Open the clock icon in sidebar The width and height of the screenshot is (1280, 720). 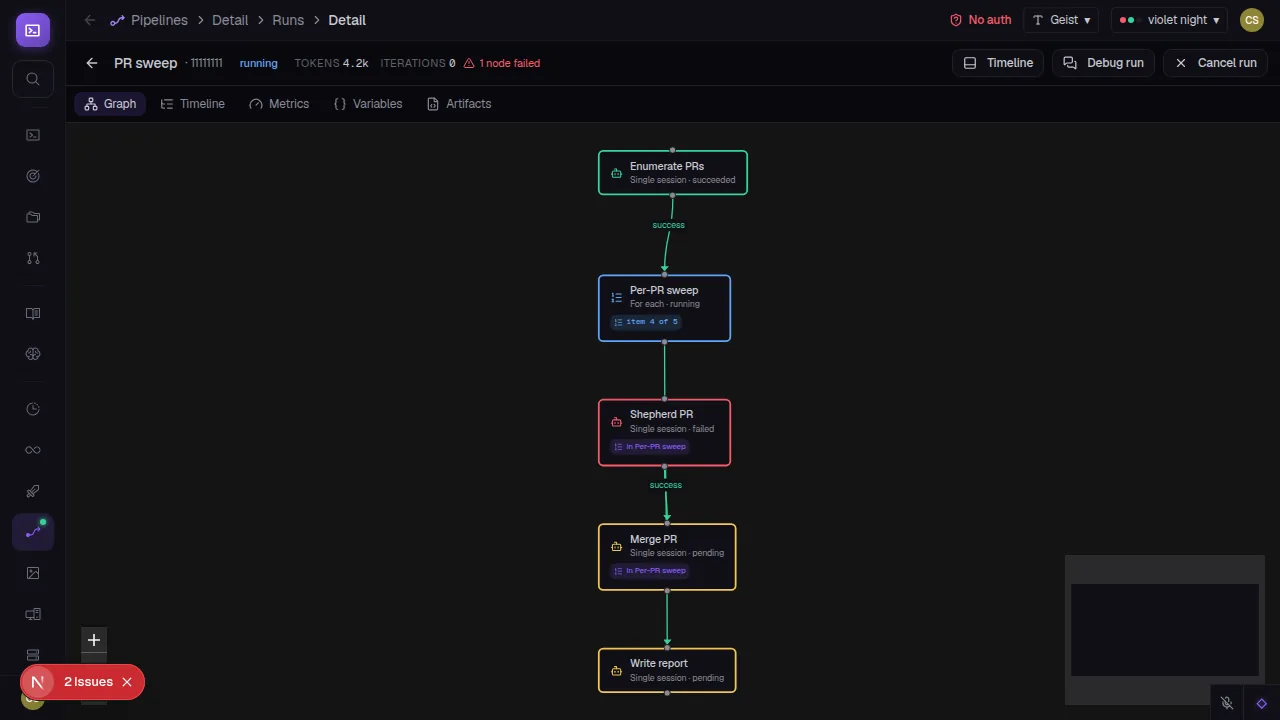pyautogui.click(x=33, y=409)
